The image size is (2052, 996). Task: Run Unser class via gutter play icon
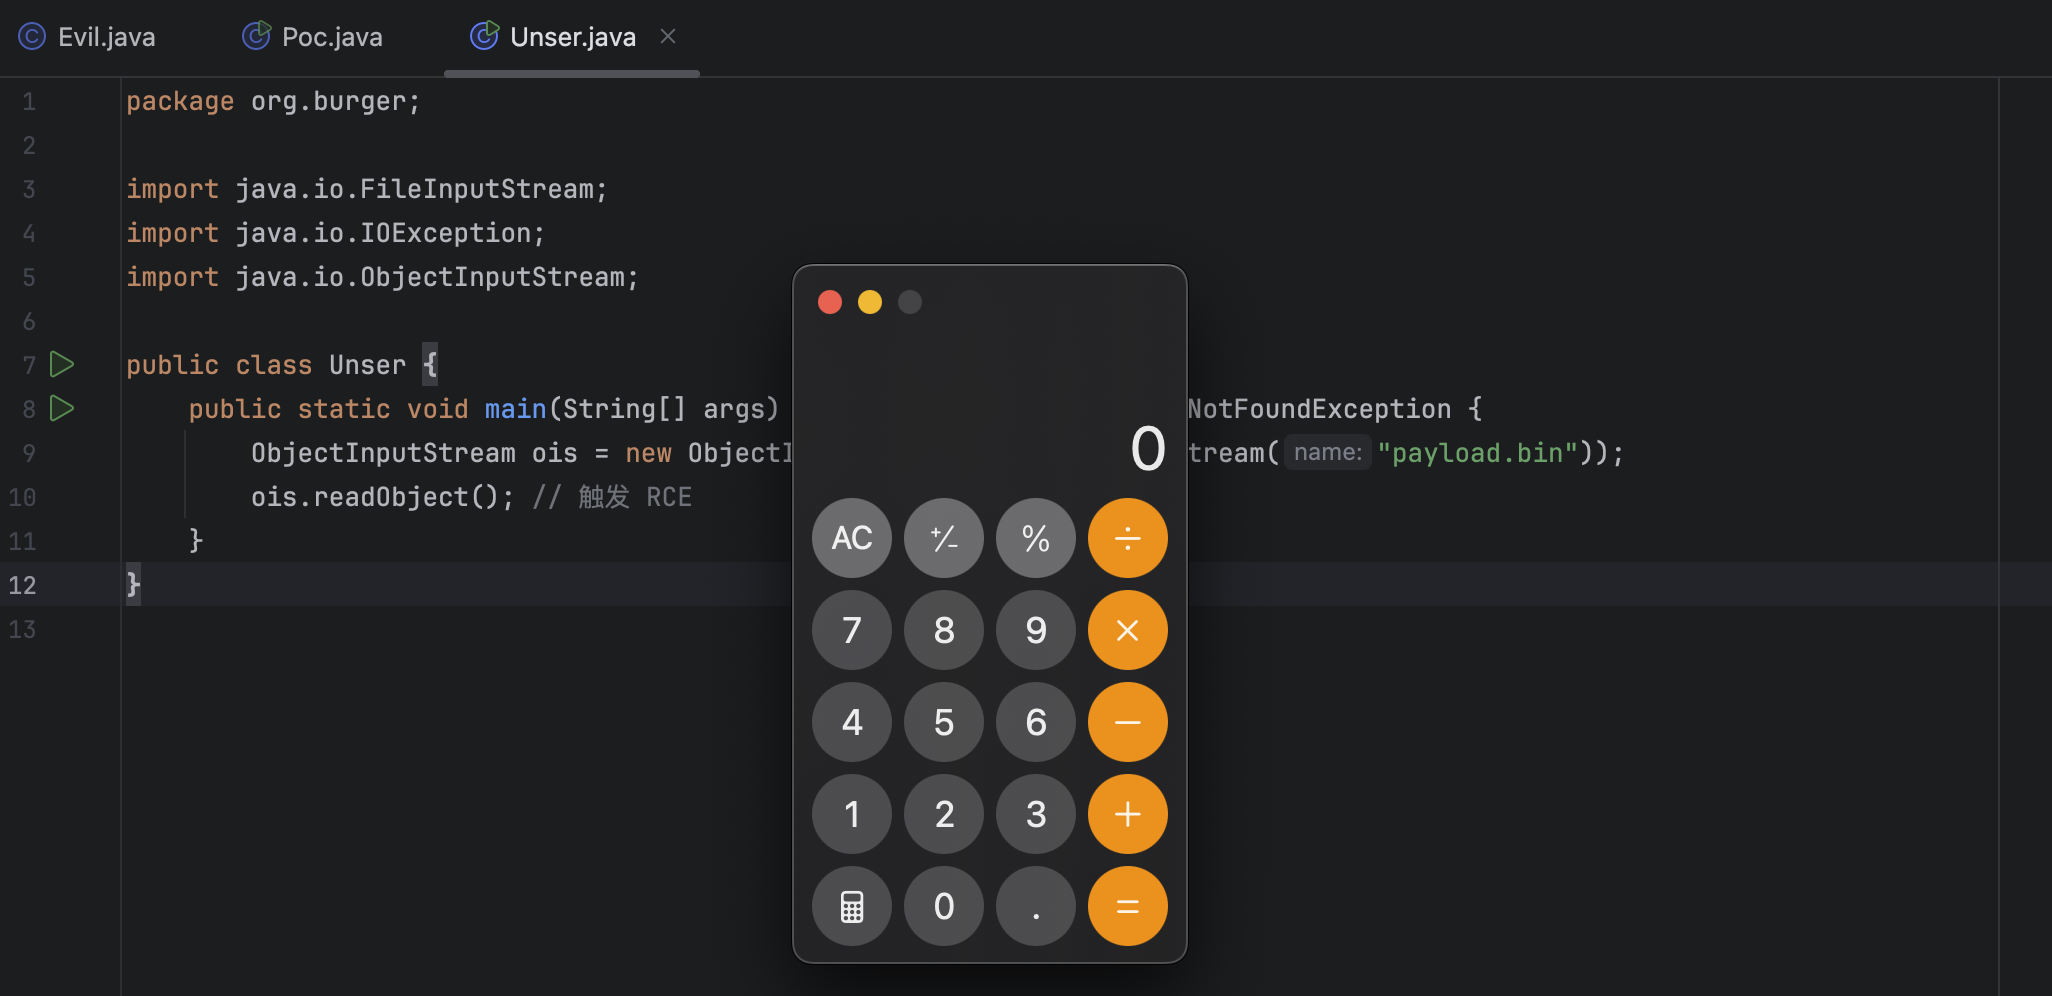(x=61, y=365)
